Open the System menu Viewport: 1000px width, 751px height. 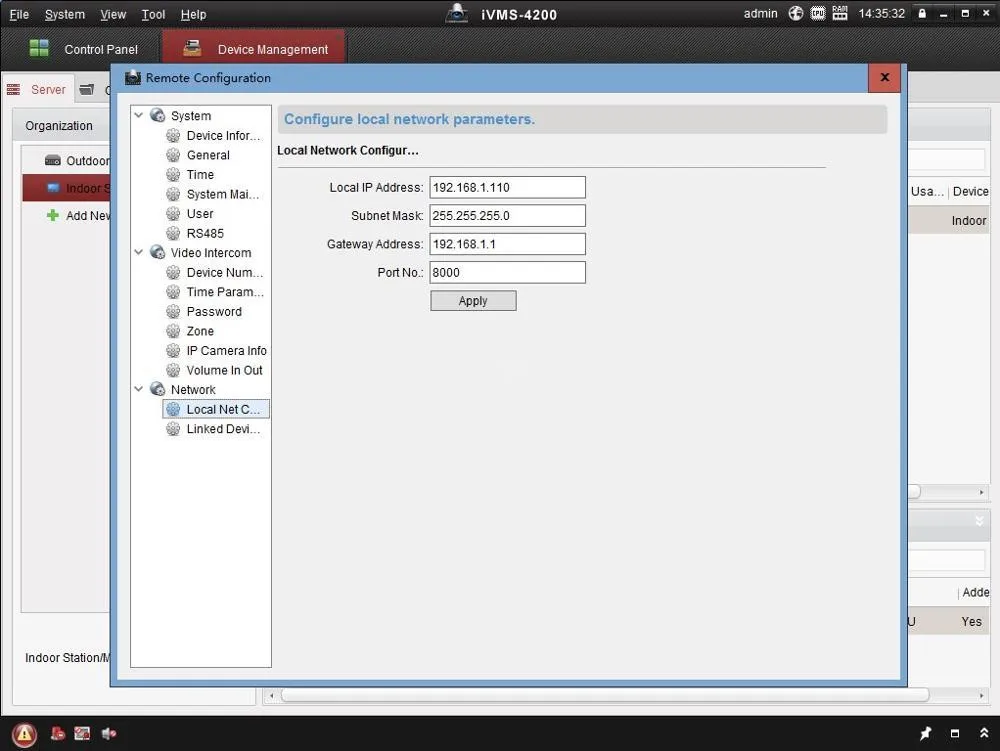click(x=64, y=14)
